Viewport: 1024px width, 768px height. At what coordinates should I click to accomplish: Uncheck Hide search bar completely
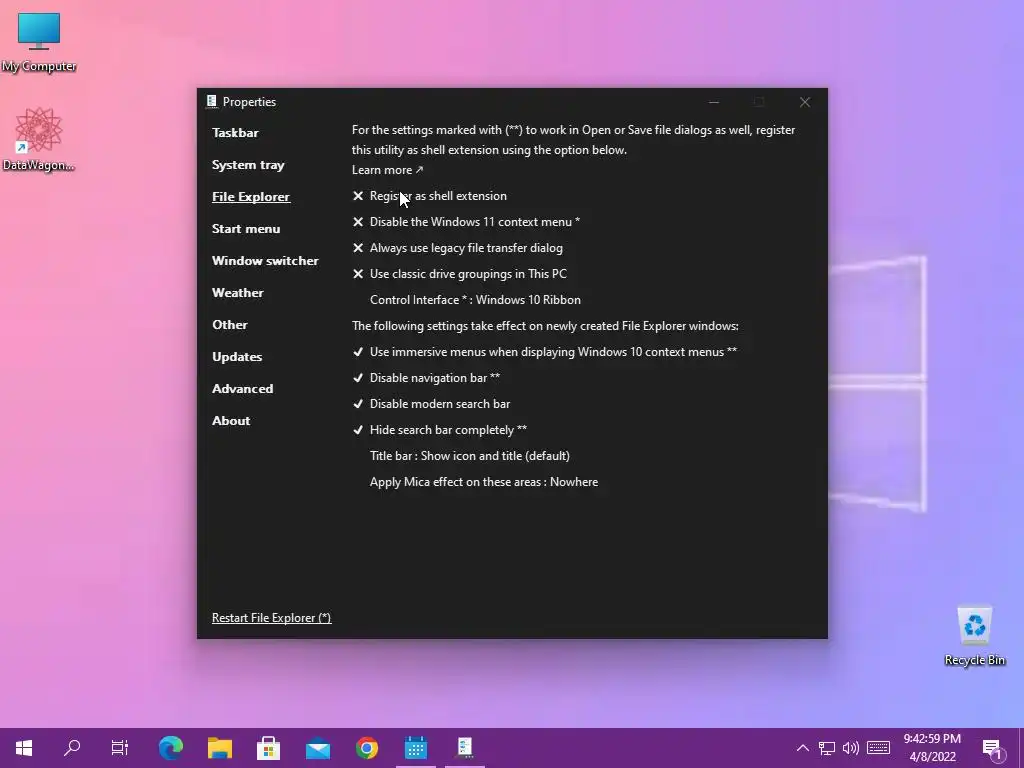[x=440, y=430]
